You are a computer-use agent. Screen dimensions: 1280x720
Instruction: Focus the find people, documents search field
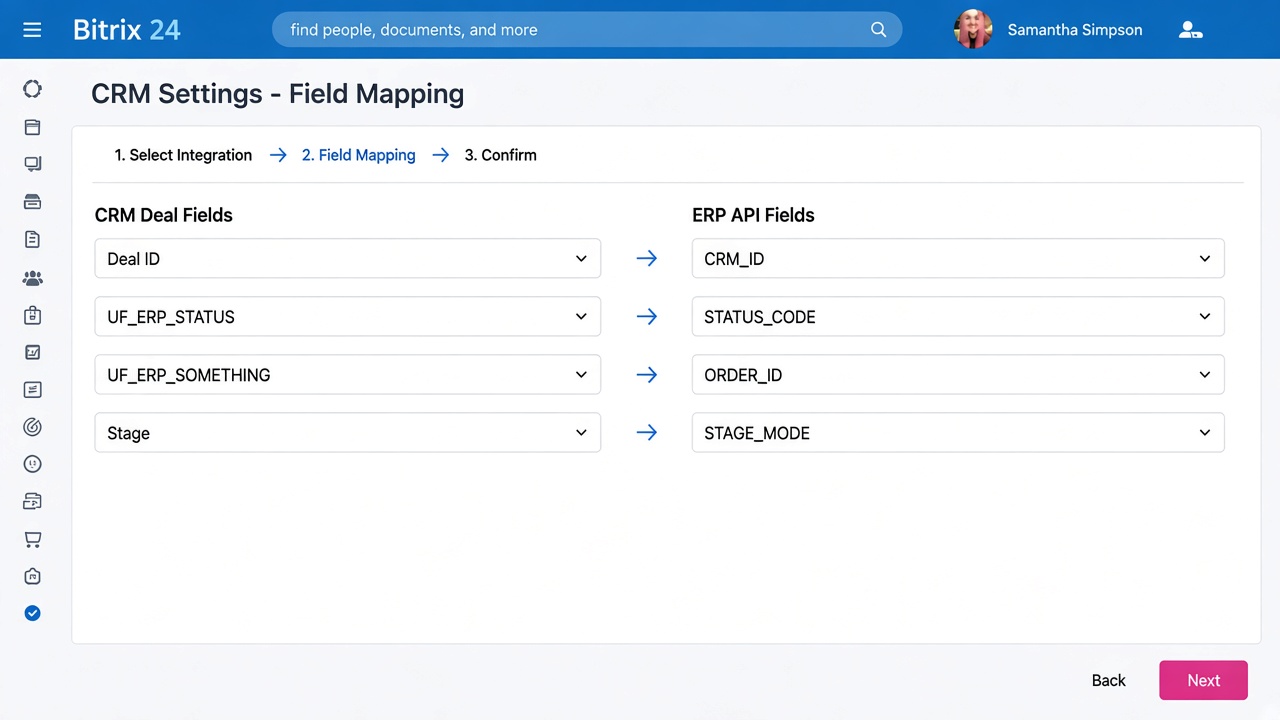(587, 30)
